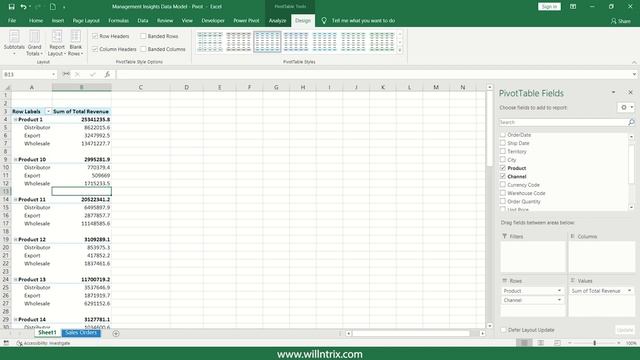Open the Name Box dropdown arrow
640x360 pixels.
53,74
